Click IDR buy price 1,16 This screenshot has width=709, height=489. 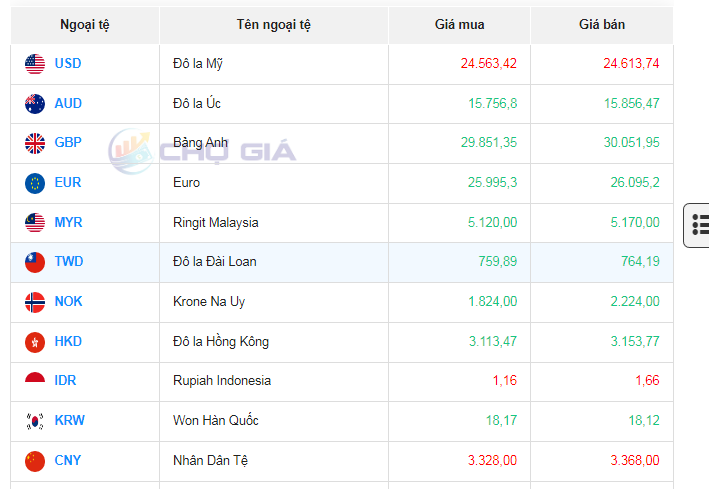click(x=505, y=380)
